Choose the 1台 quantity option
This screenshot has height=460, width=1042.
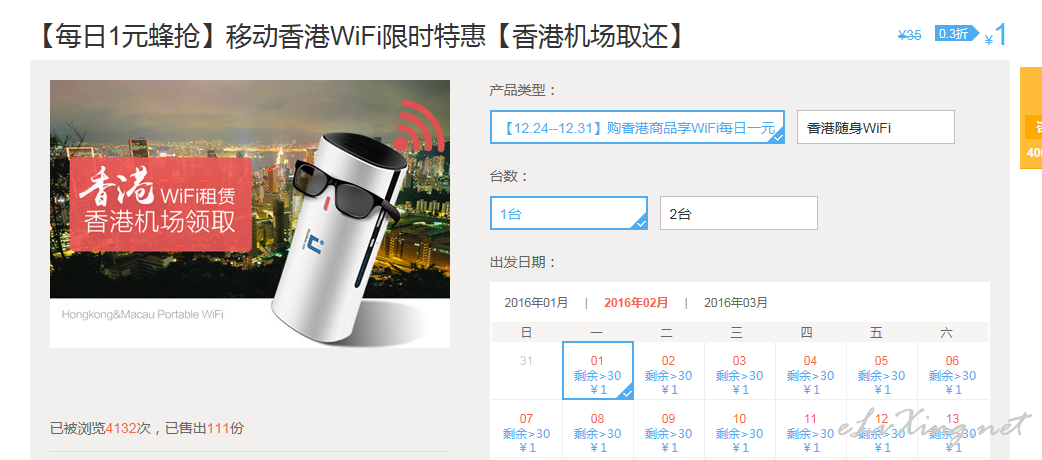[x=569, y=213]
